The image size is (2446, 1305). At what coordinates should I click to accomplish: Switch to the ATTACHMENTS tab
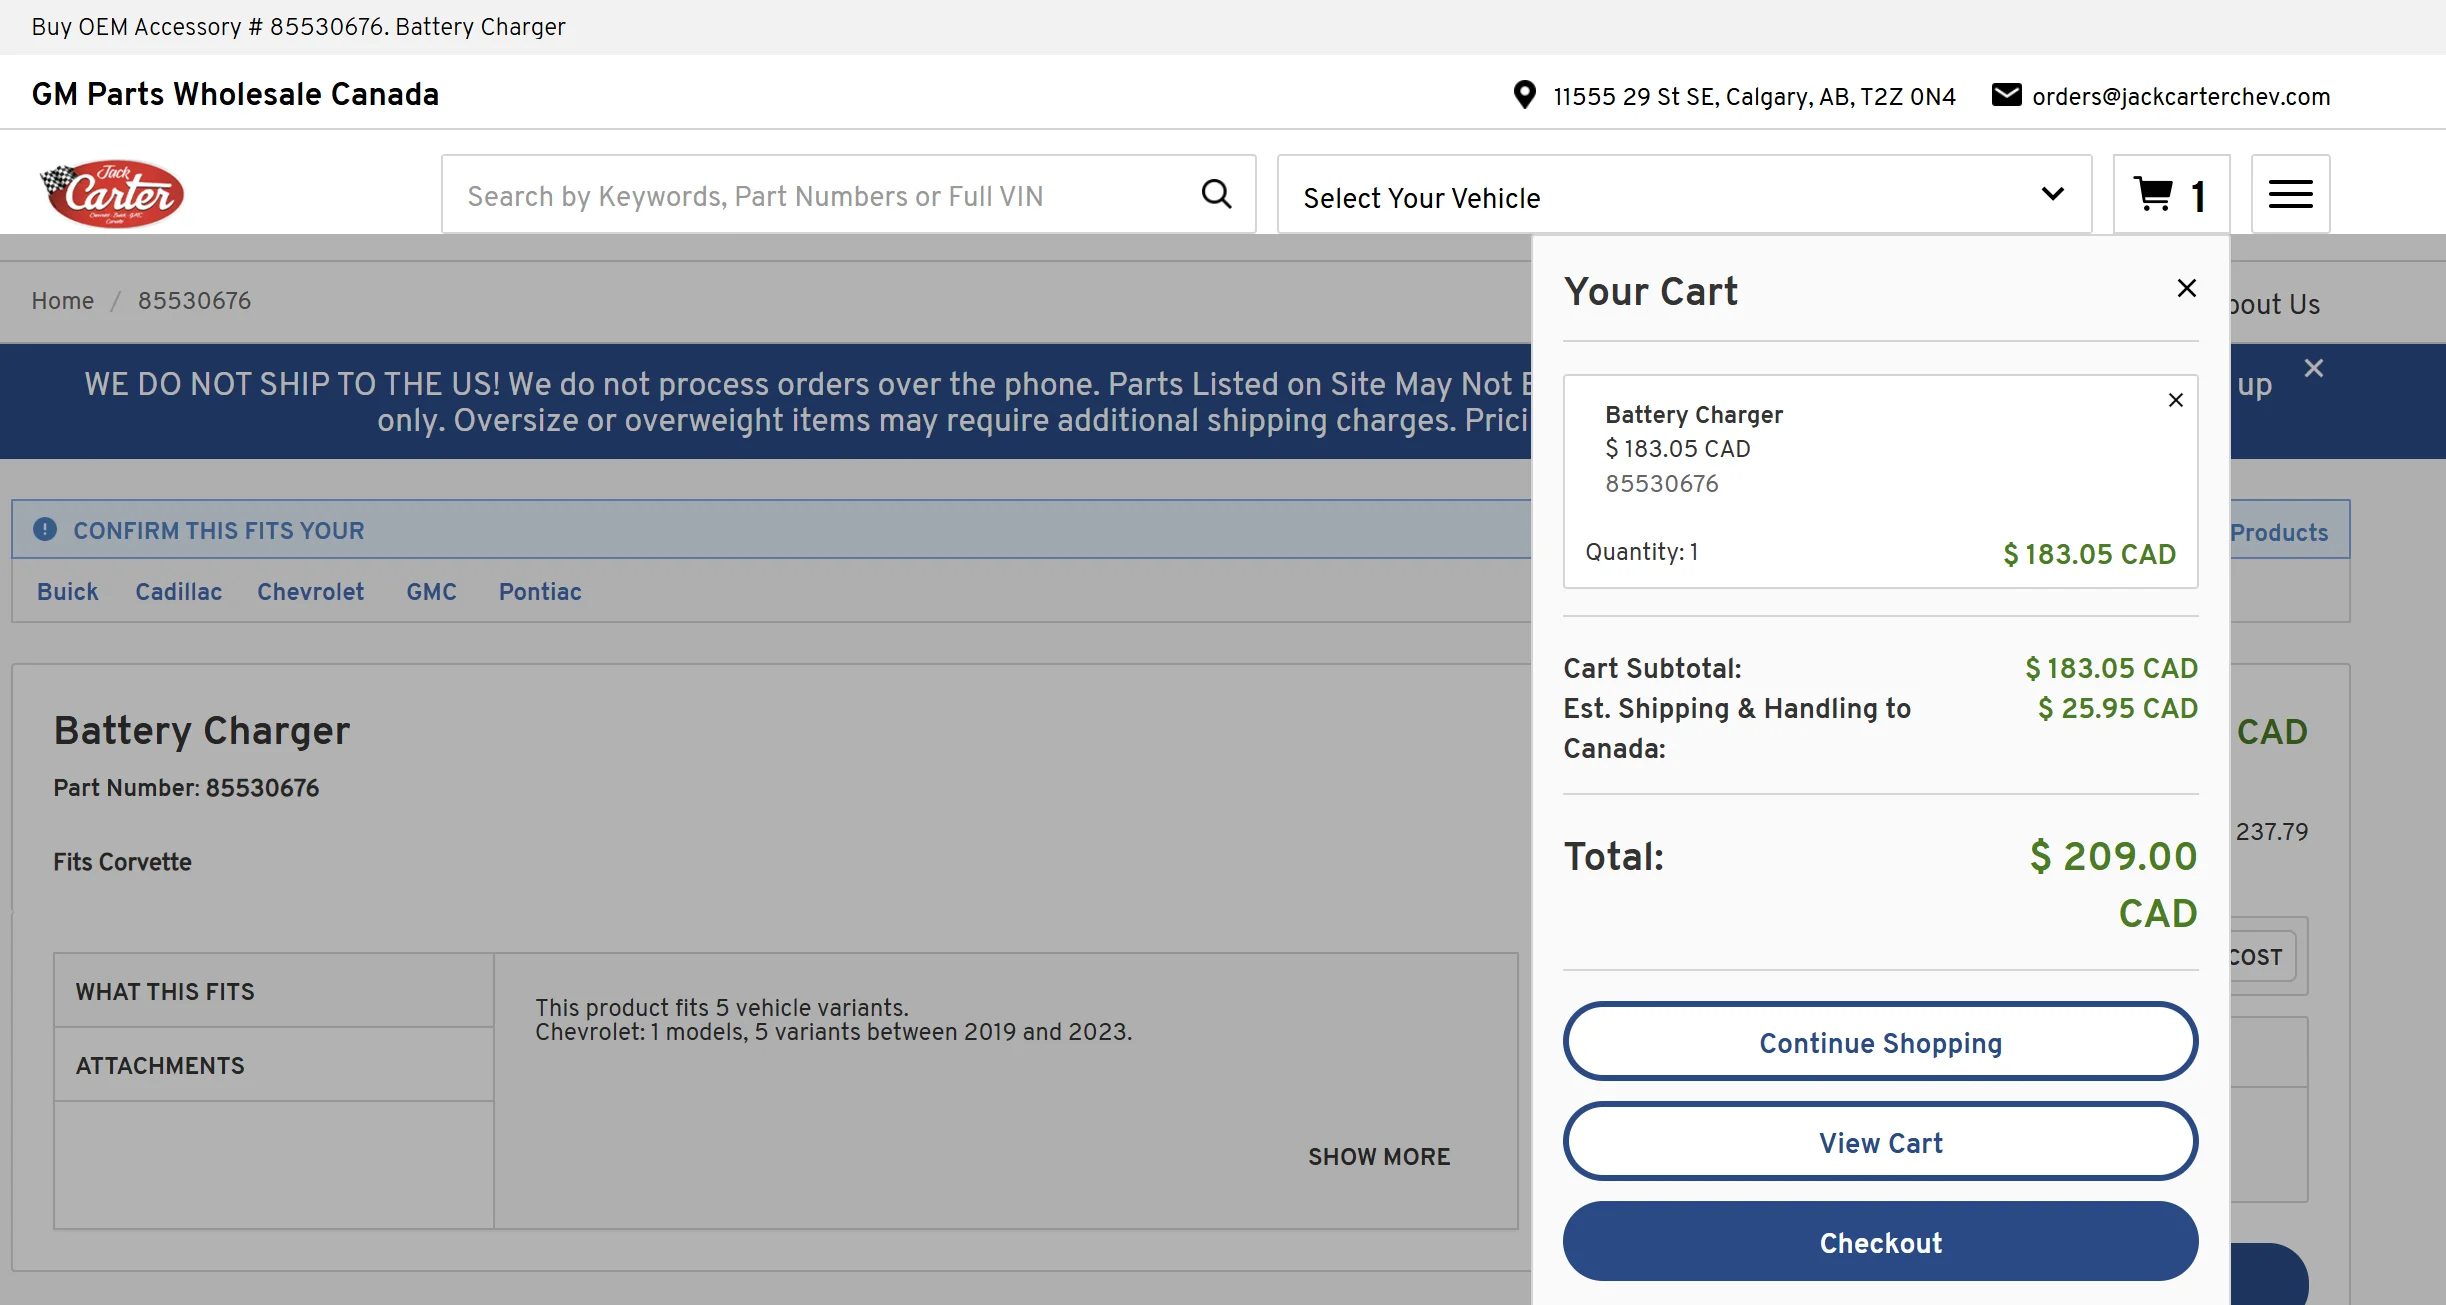click(159, 1065)
